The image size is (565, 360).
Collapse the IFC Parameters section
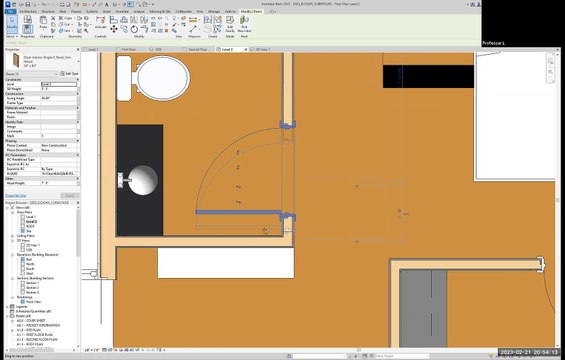click(x=78, y=155)
